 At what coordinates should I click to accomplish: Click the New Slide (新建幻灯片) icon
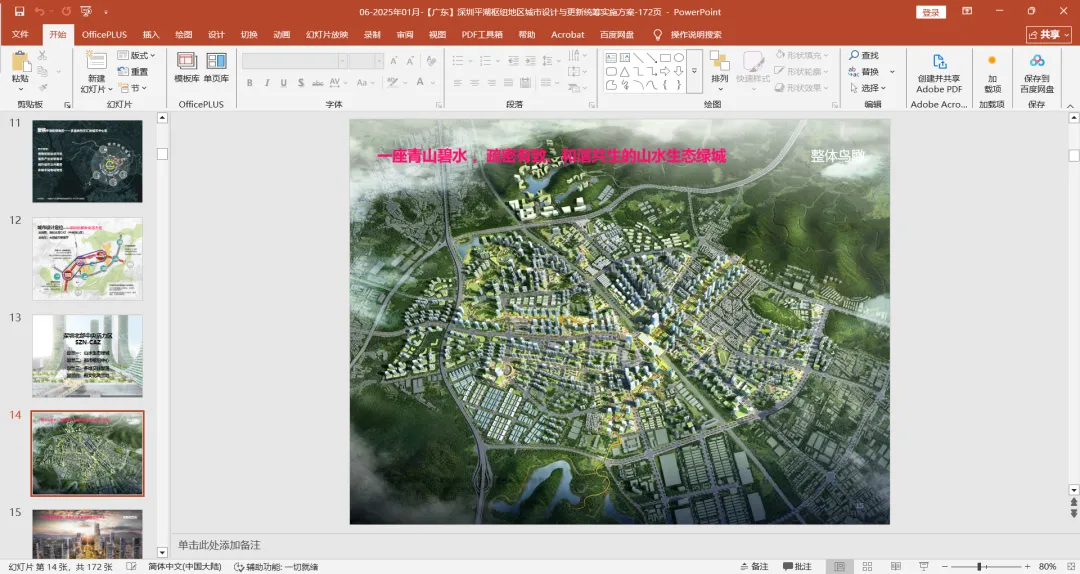pos(96,61)
